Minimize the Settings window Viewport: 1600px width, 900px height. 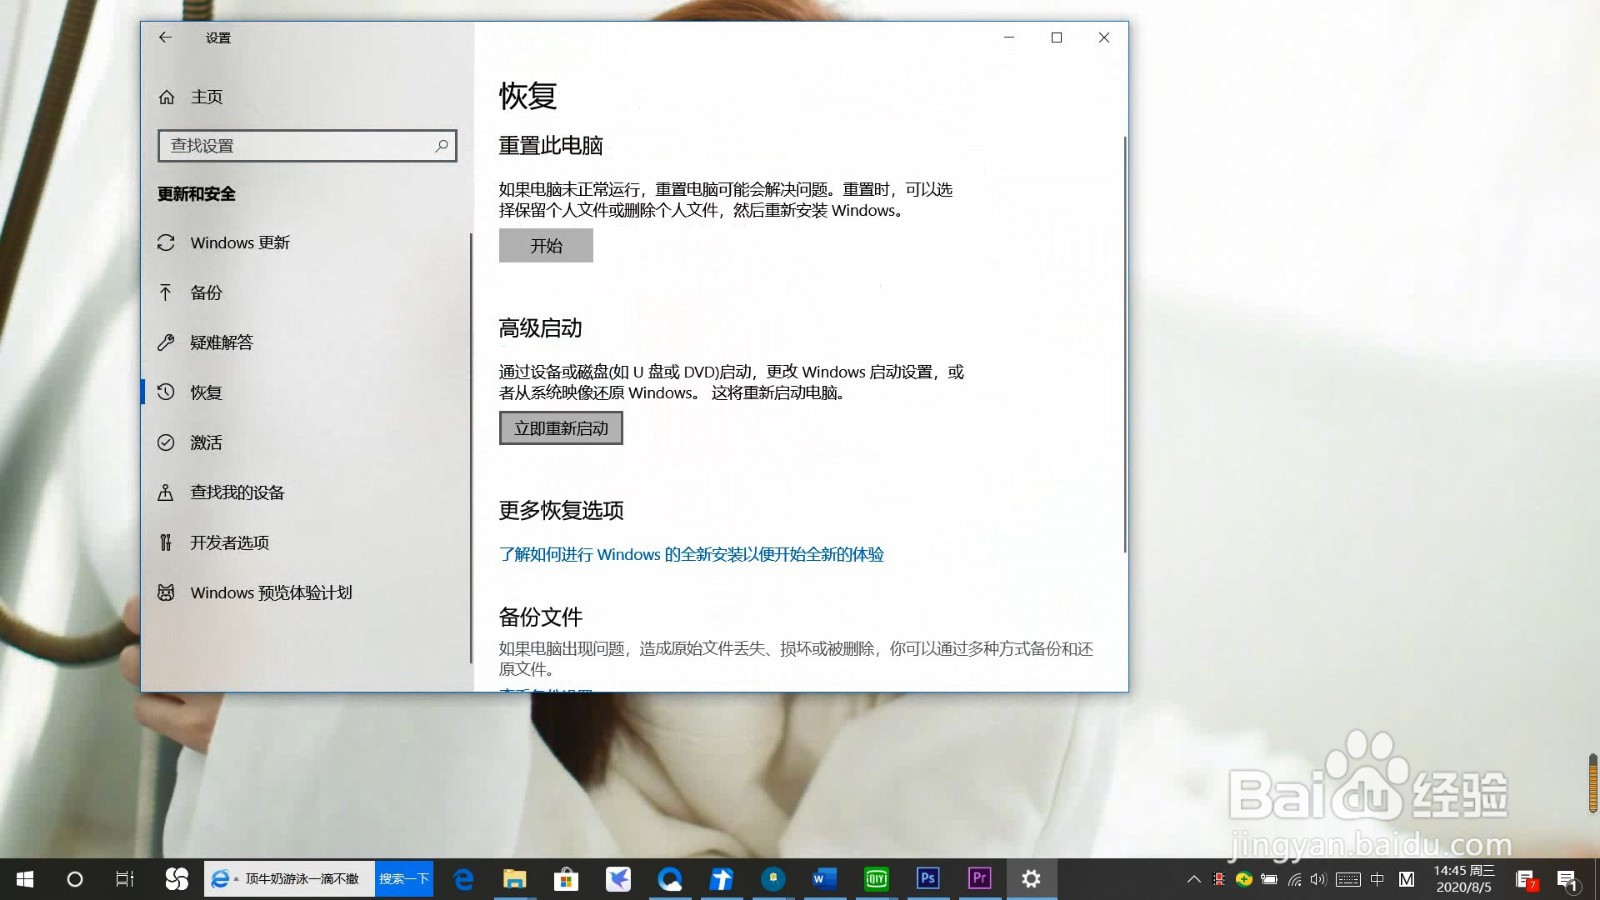pyautogui.click(x=1009, y=38)
